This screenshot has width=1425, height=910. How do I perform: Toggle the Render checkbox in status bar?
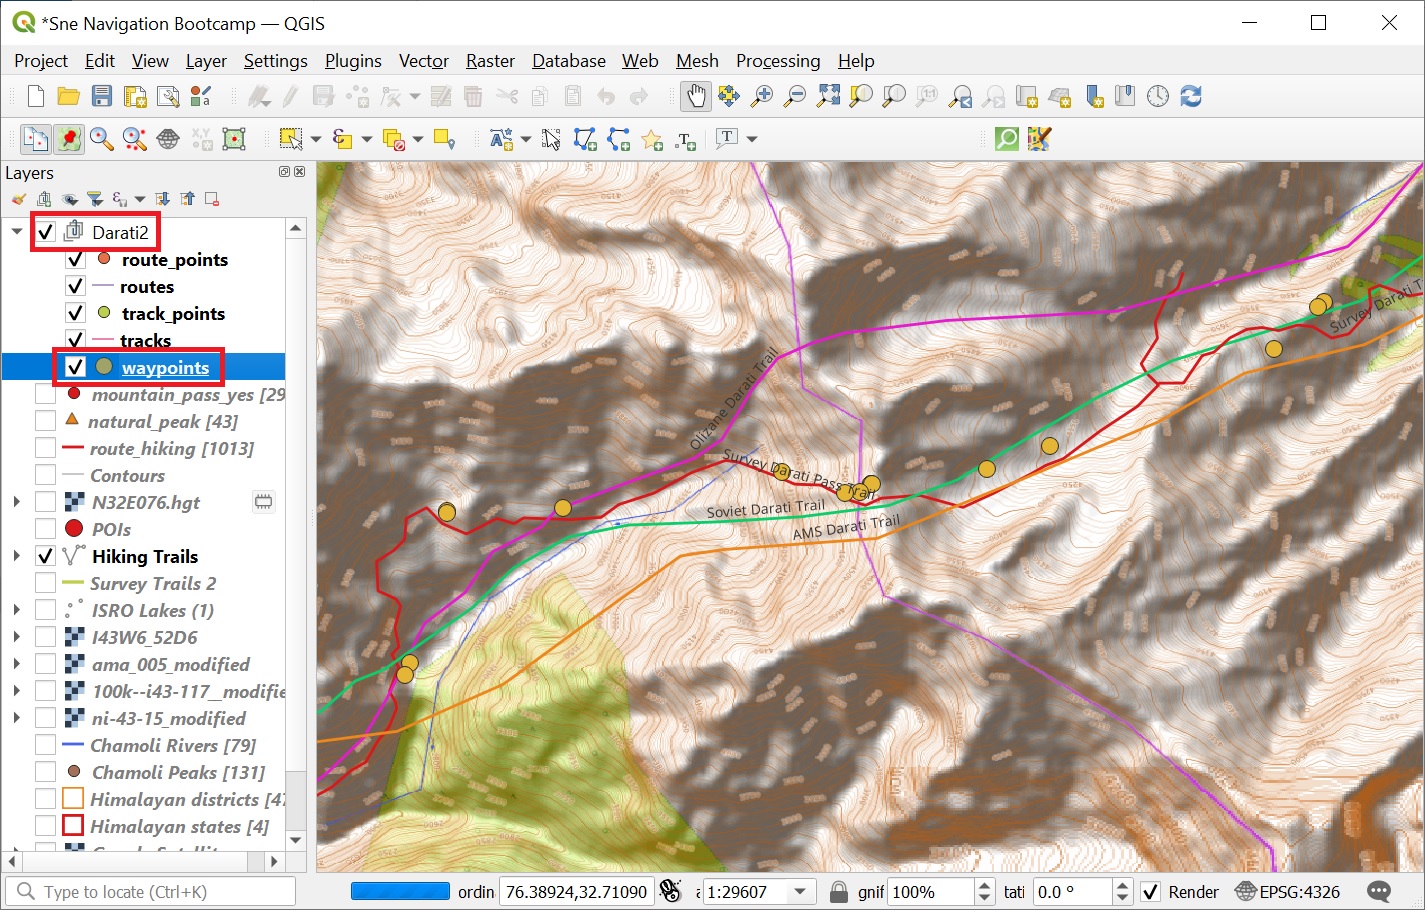coord(1151,892)
